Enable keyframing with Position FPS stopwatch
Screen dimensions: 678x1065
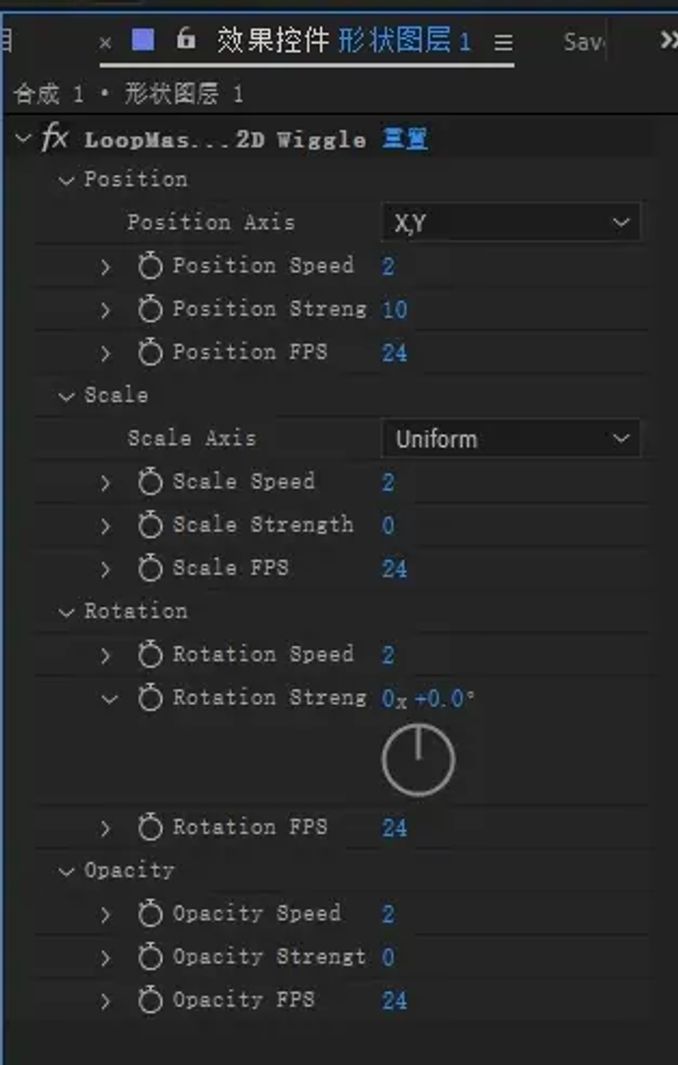point(150,352)
